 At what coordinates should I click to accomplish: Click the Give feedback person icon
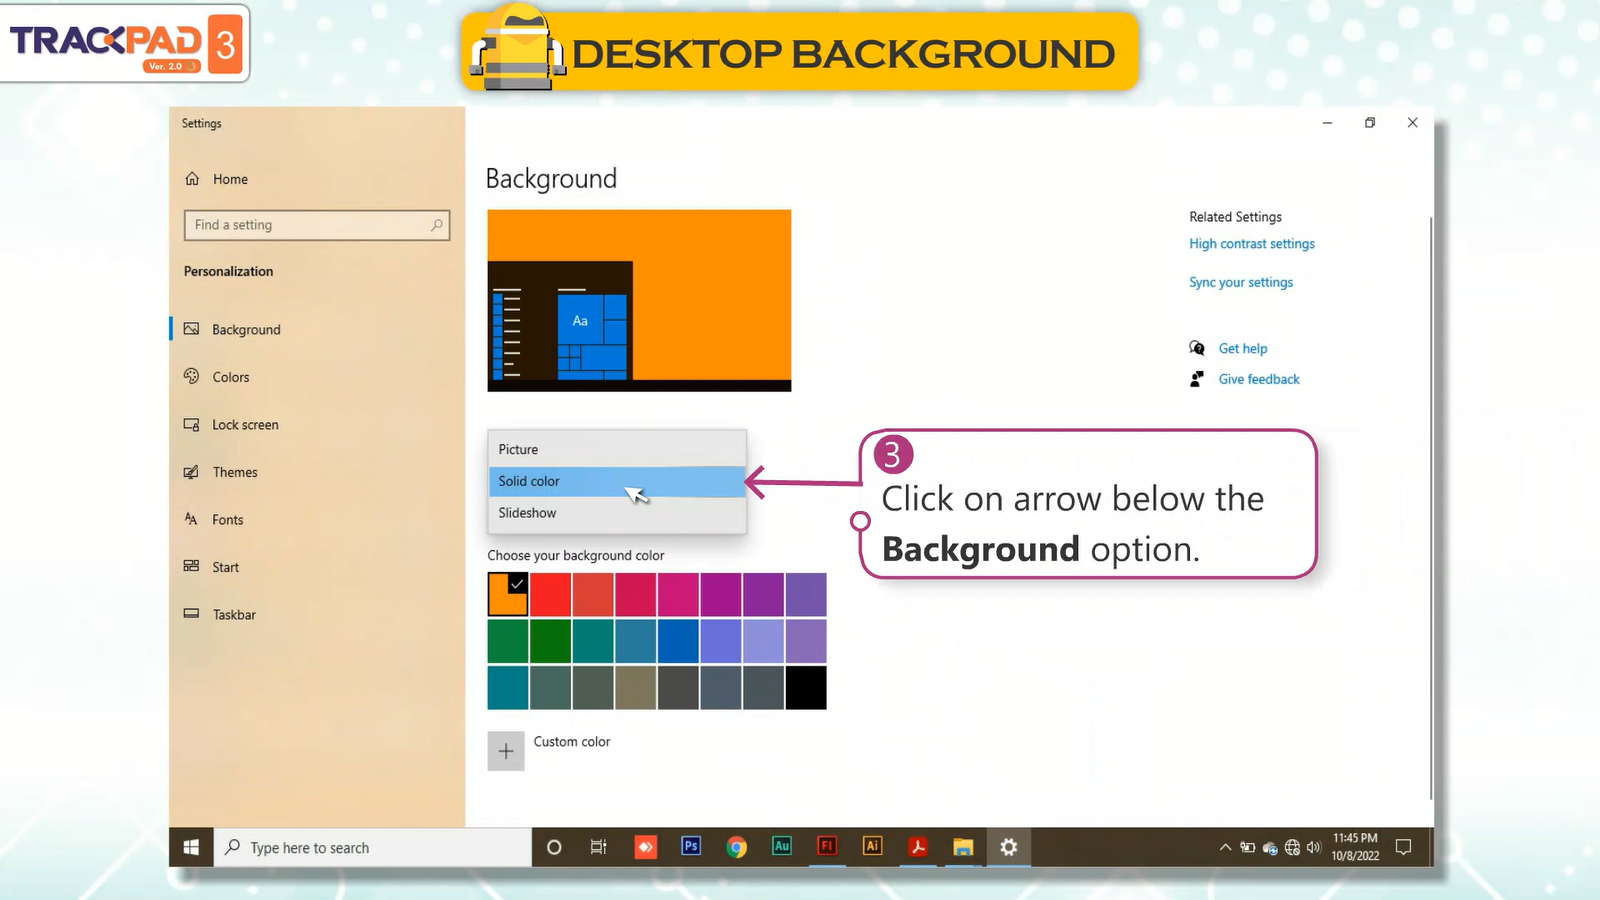coord(1197,379)
